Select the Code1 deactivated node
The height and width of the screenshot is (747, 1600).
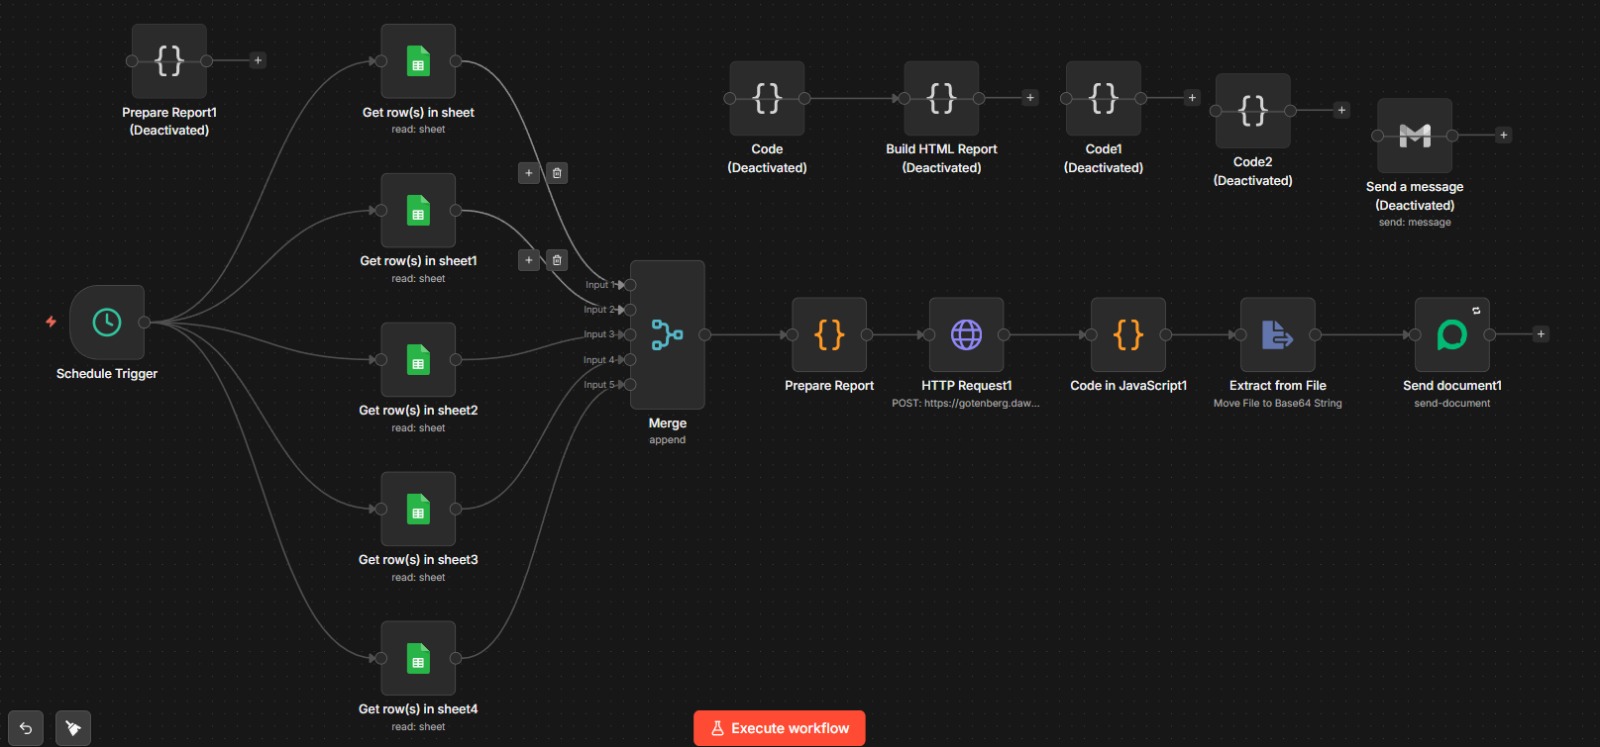[1103, 98]
